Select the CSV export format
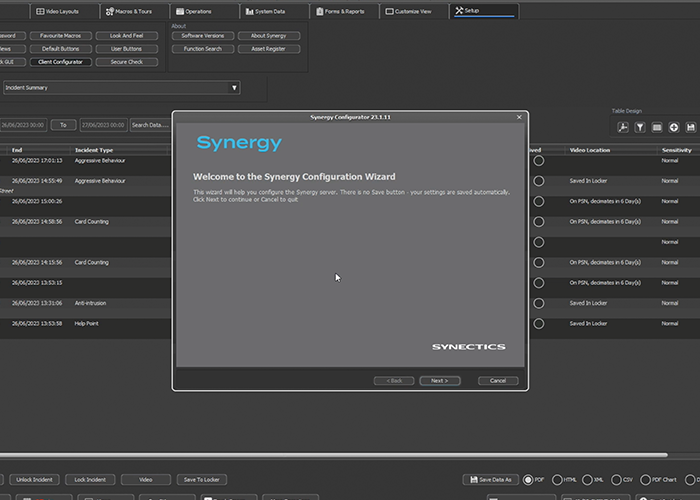700x500 pixels. point(616,480)
